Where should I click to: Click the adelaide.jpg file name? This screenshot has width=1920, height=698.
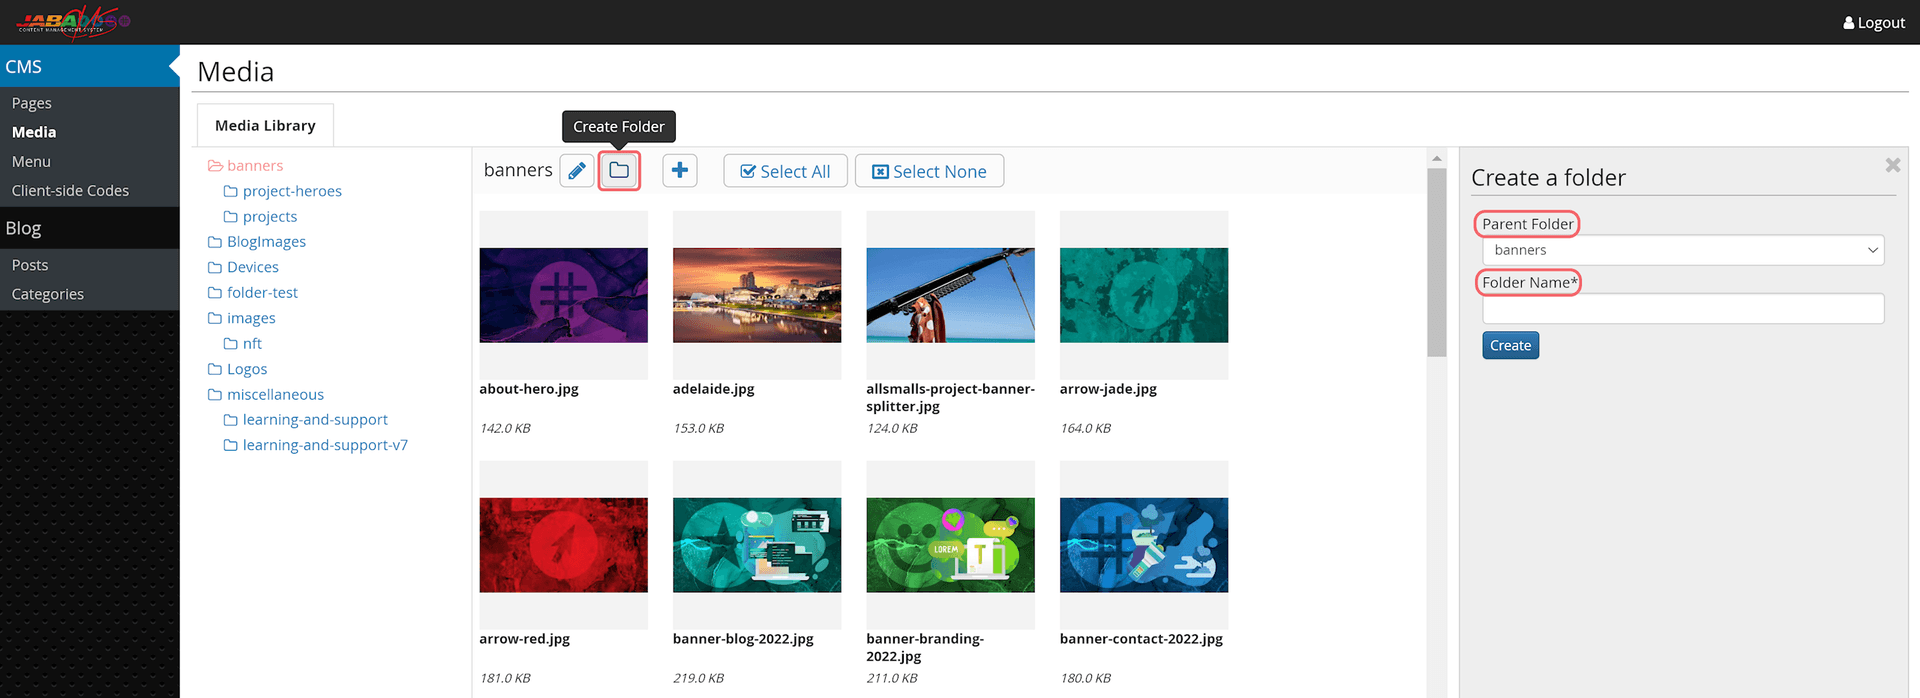point(714,389)
